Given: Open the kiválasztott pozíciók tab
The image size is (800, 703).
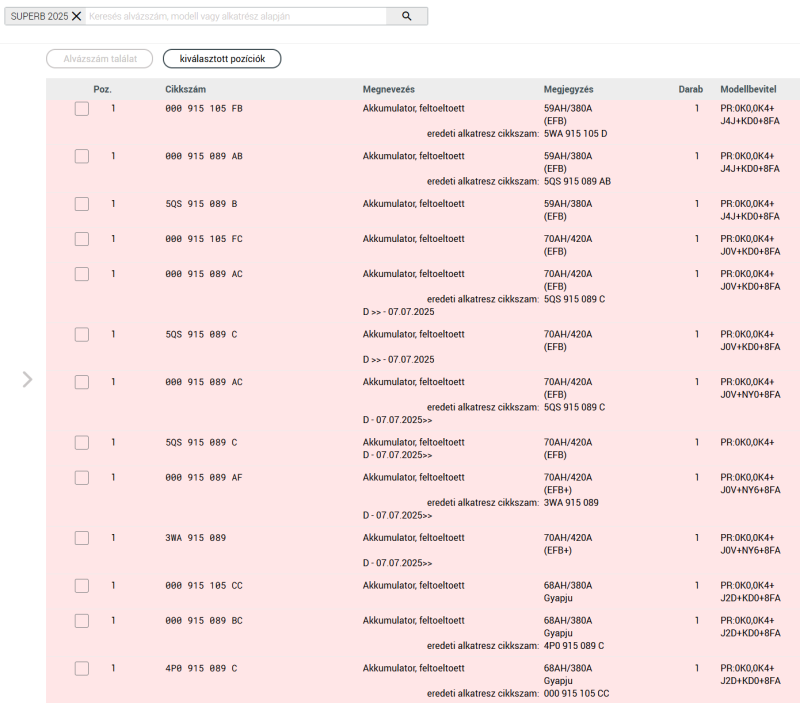Looking at the screenshot, I should (222, 59).
